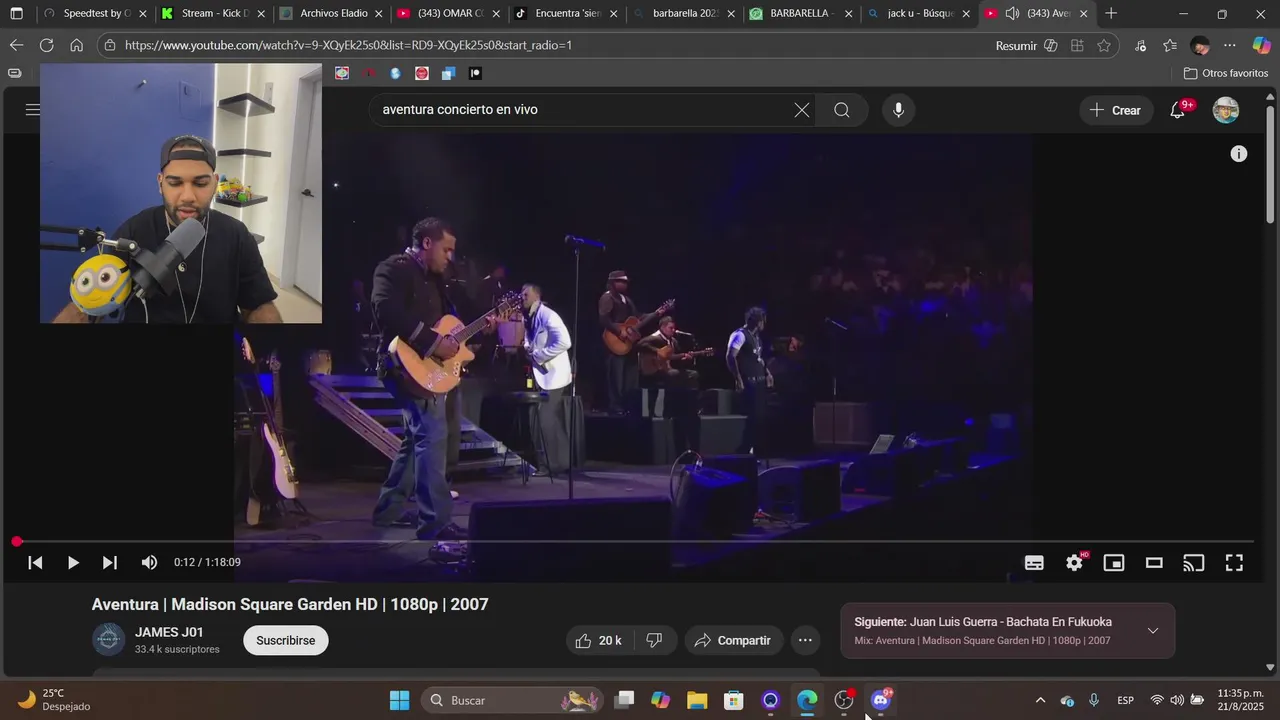Click the address bar URL
Image resolution: width=1280 pixels, height=720 pixels.
(348, 45)
